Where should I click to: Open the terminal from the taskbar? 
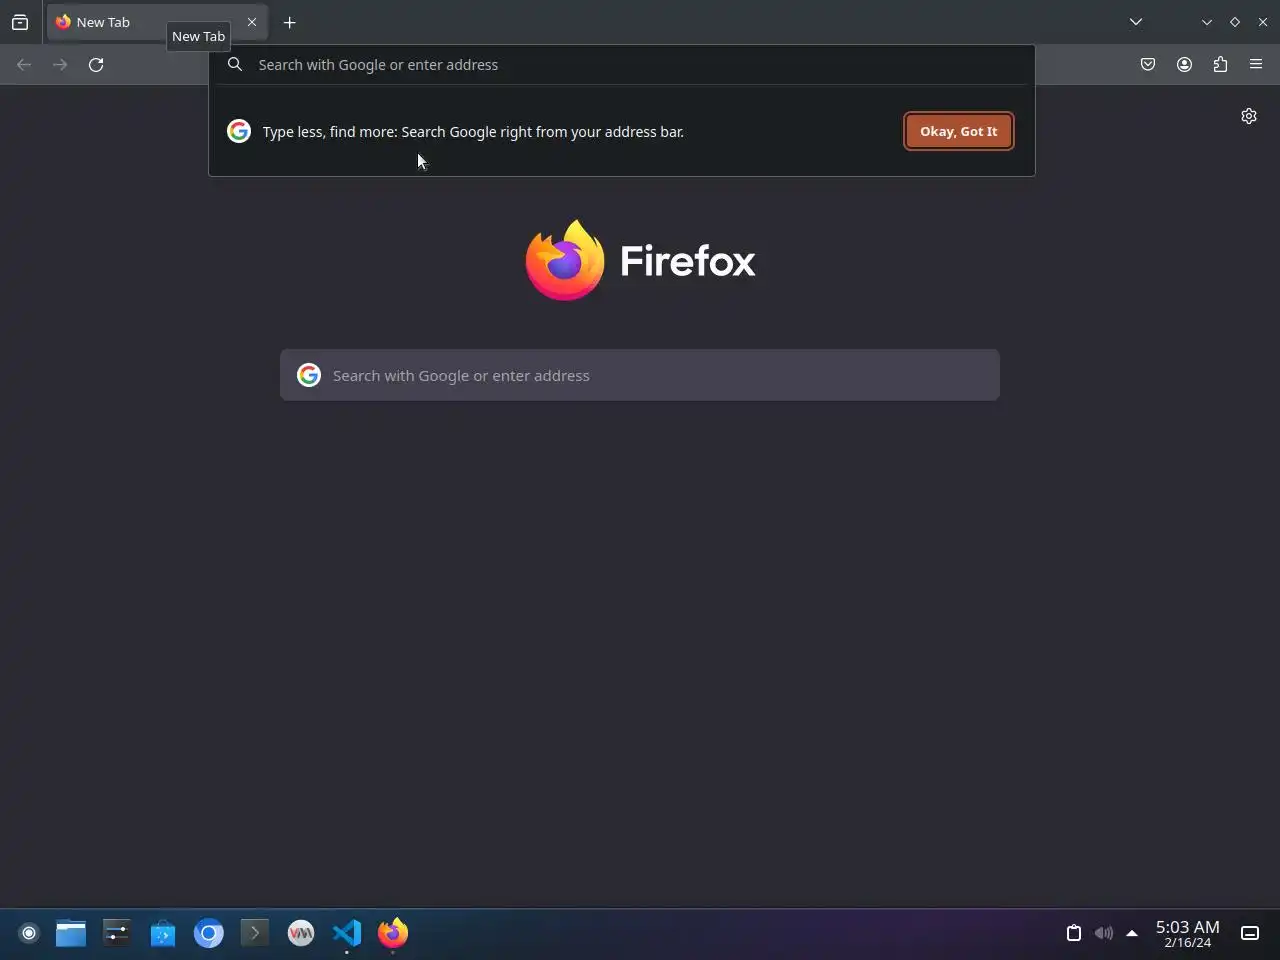(x=255, y=933)
